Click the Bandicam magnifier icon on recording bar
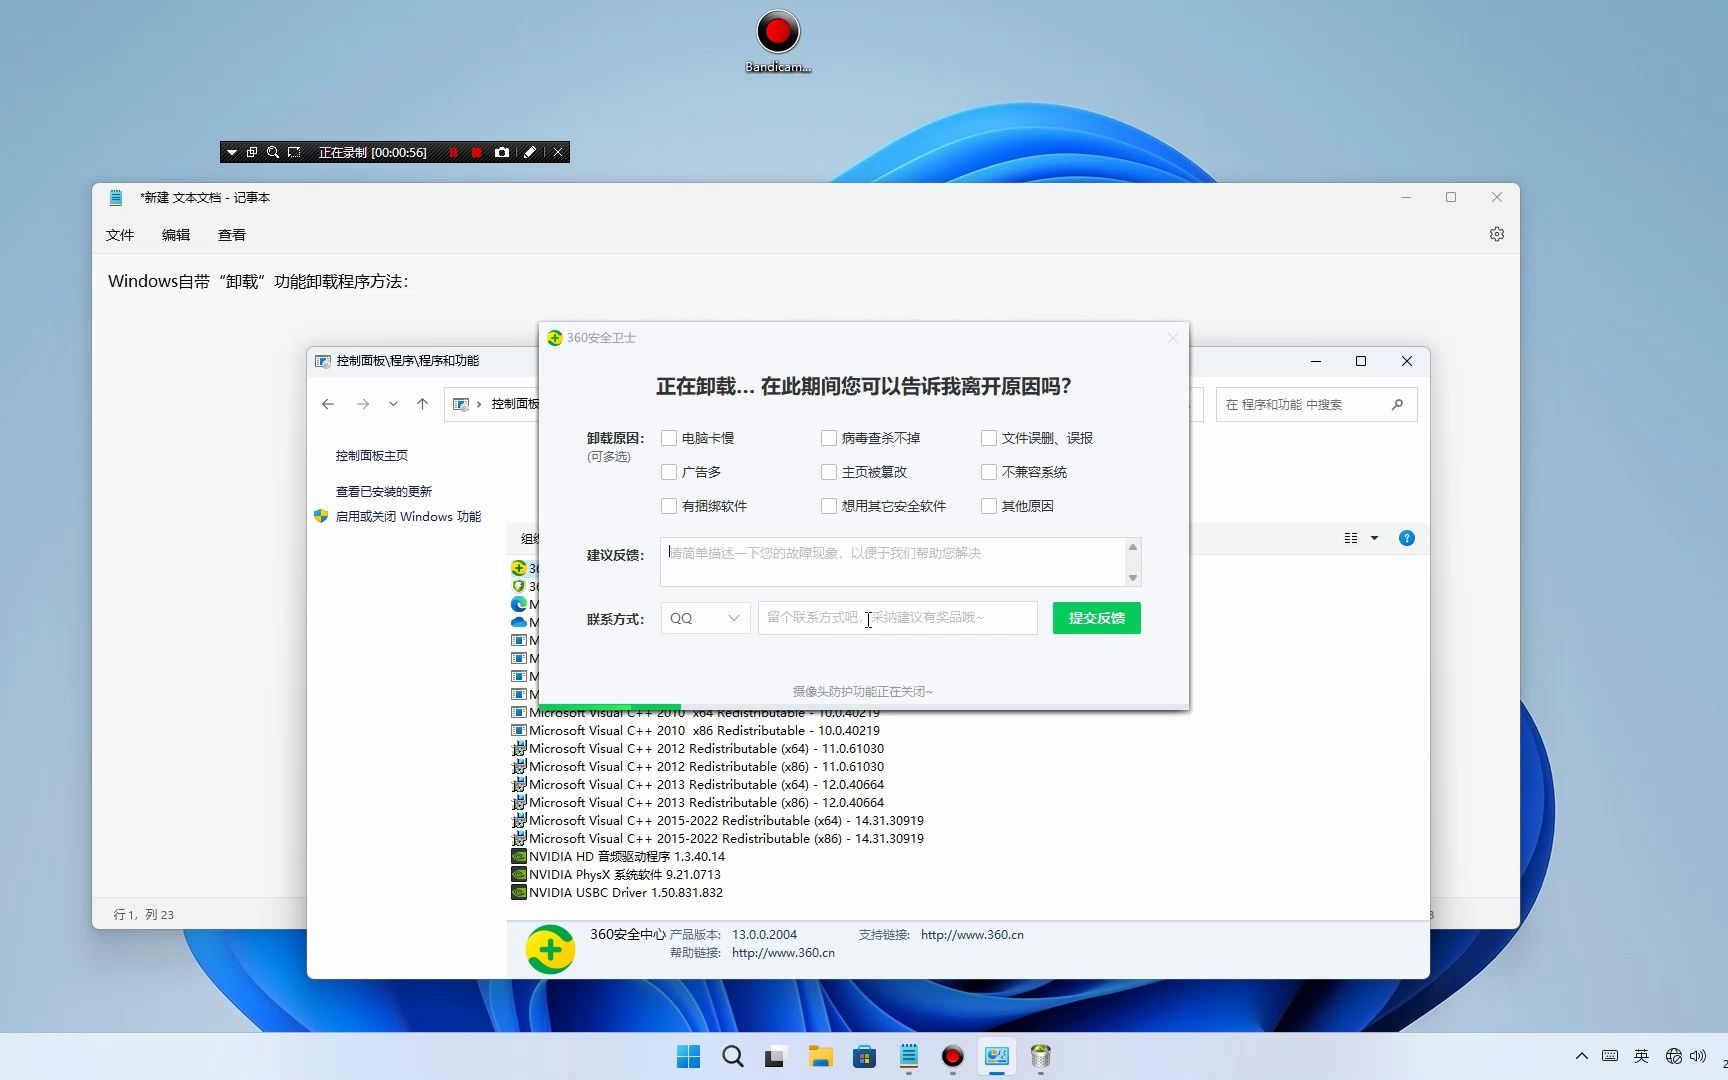1728x1080 pixels. (273, 153)
